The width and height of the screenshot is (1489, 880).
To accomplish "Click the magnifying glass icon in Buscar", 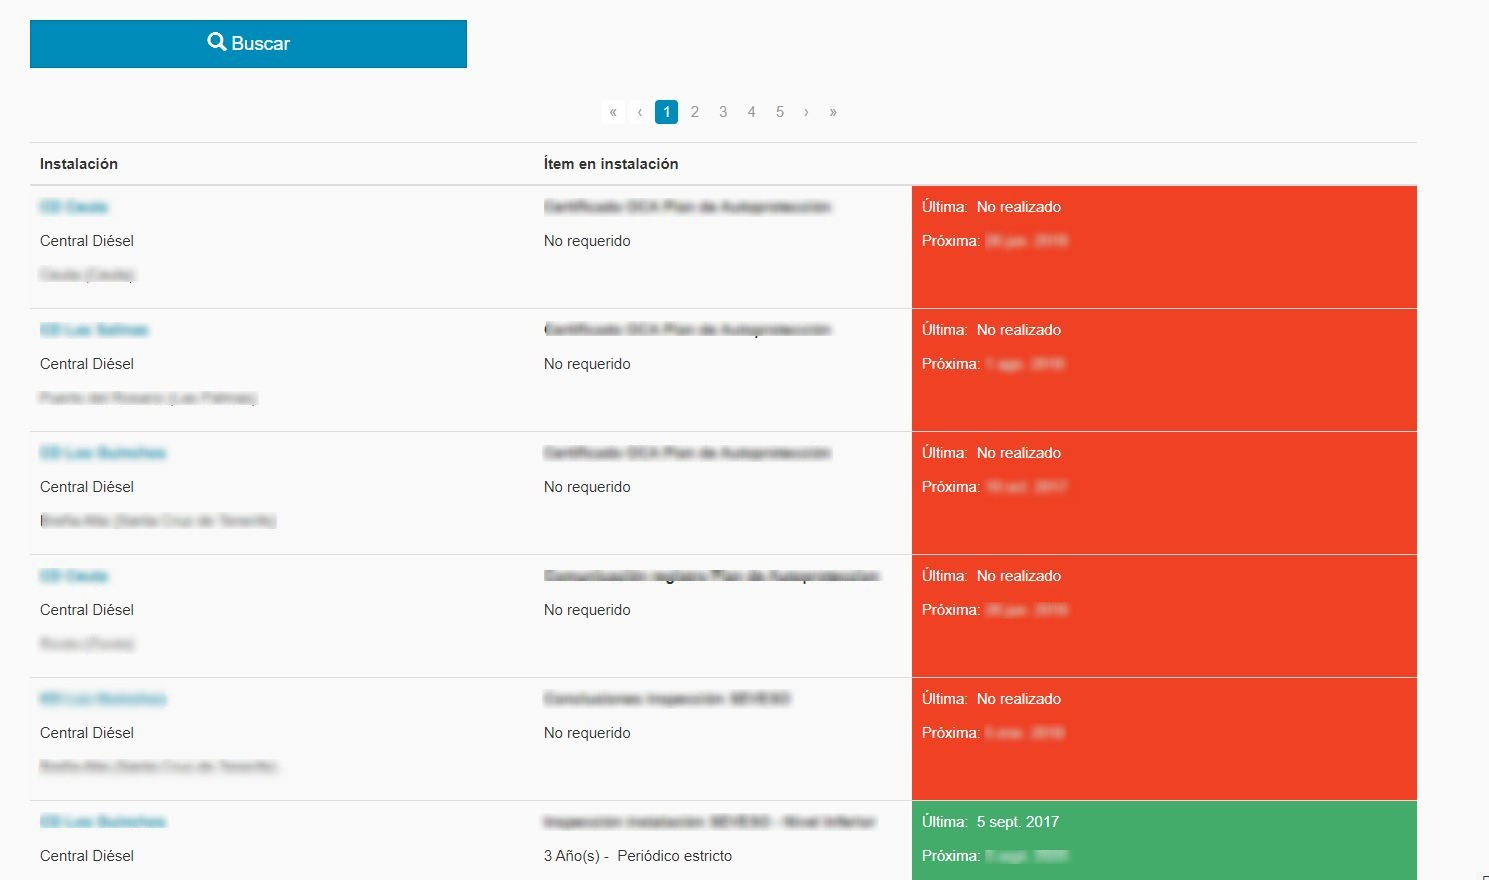I will (216, 42).
